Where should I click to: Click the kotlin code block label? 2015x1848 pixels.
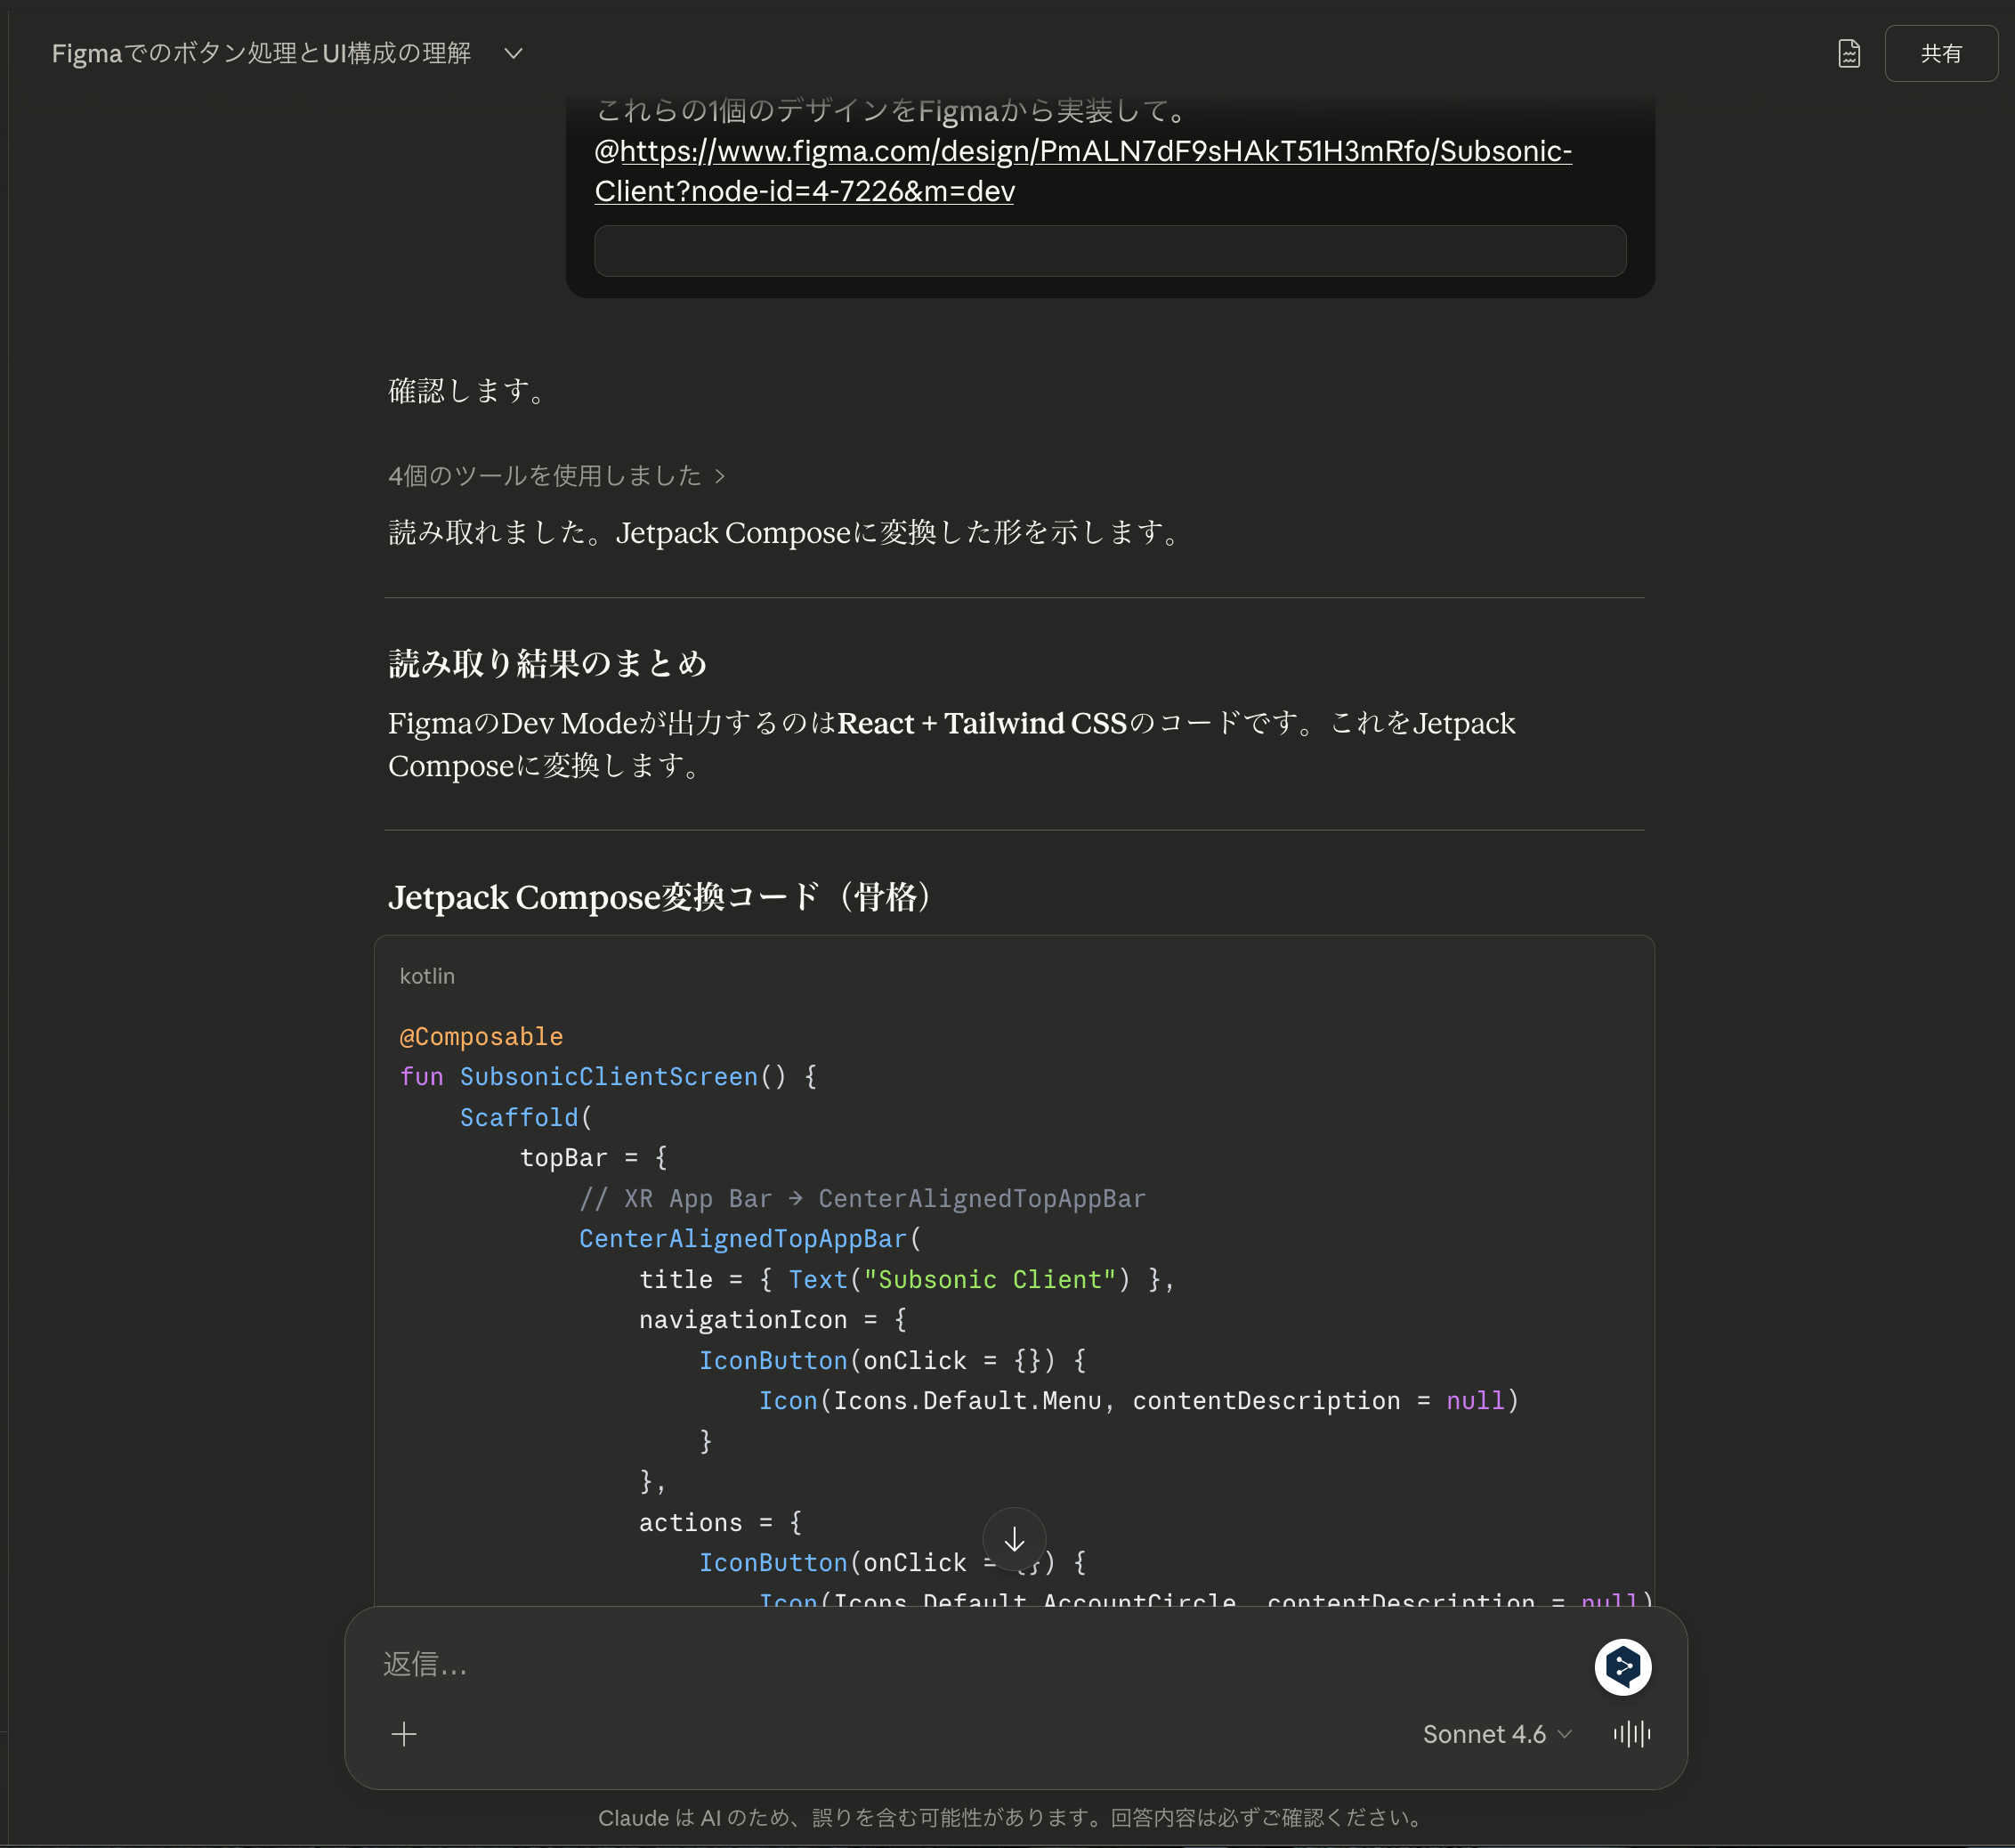pos(427,976)
